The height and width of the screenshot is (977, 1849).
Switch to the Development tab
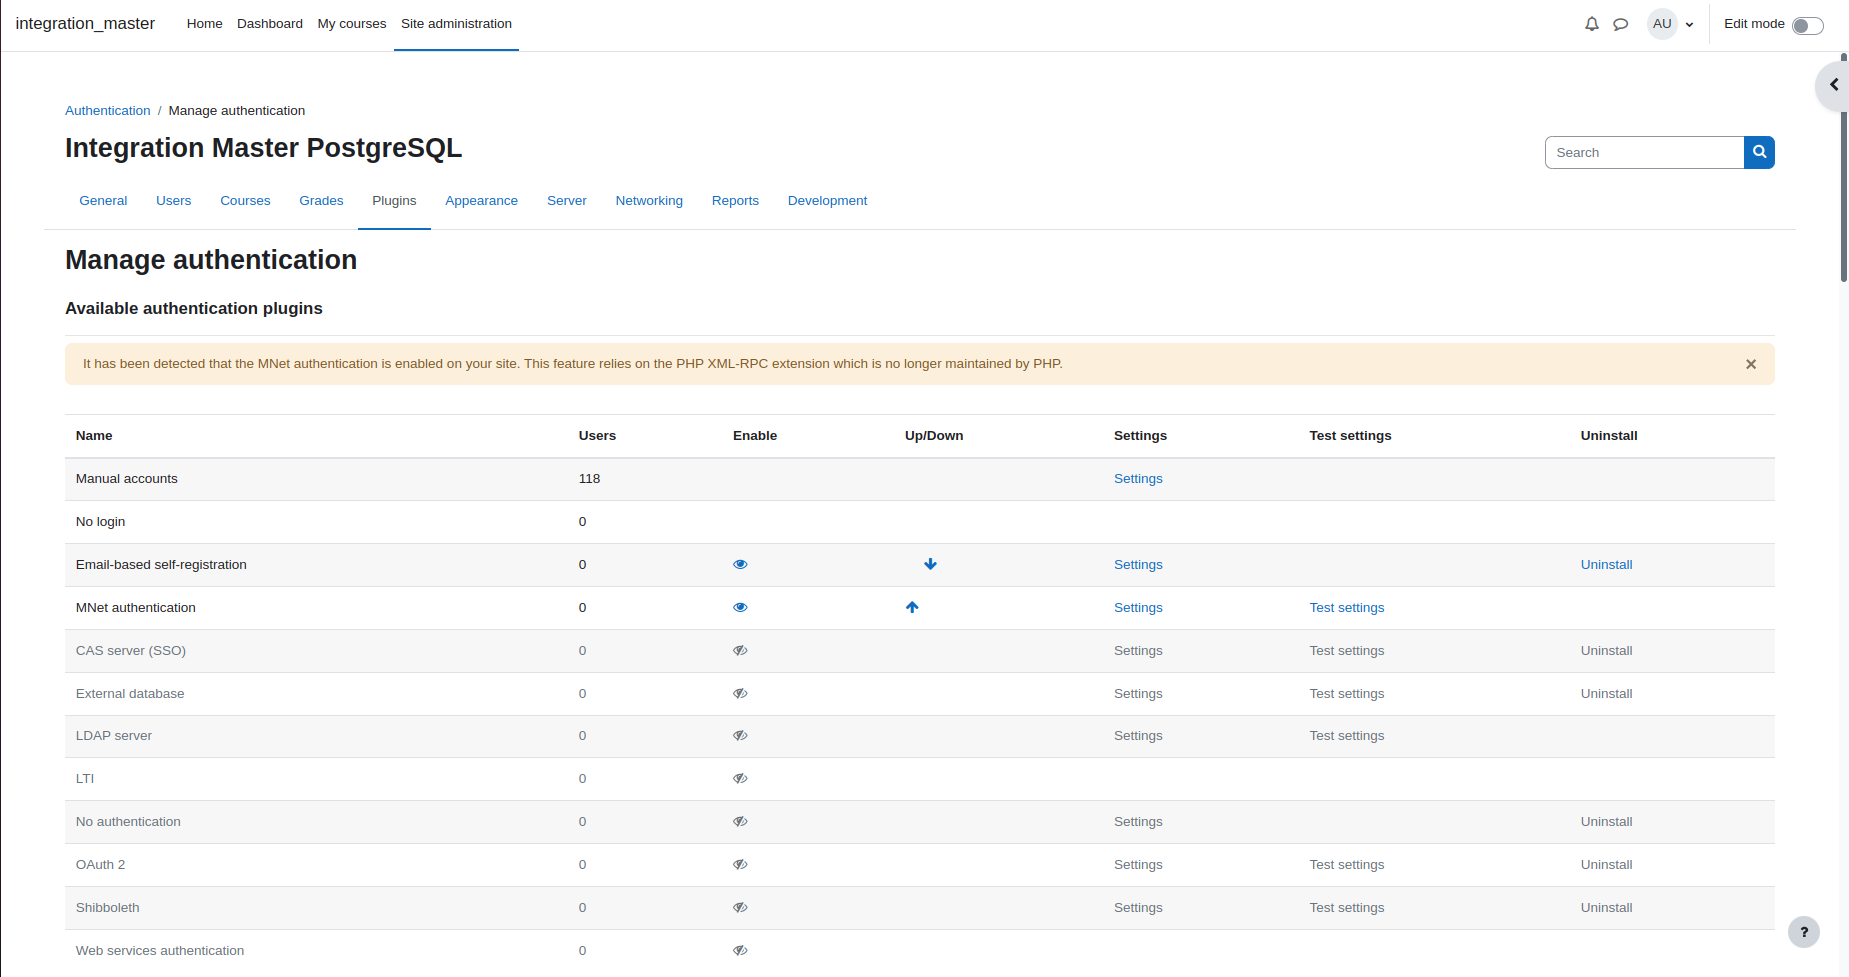827,201
